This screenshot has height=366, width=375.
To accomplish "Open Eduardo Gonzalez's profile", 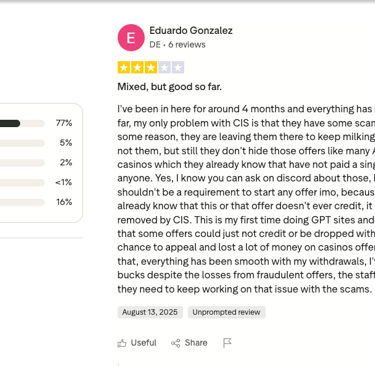I will point(191,31).
